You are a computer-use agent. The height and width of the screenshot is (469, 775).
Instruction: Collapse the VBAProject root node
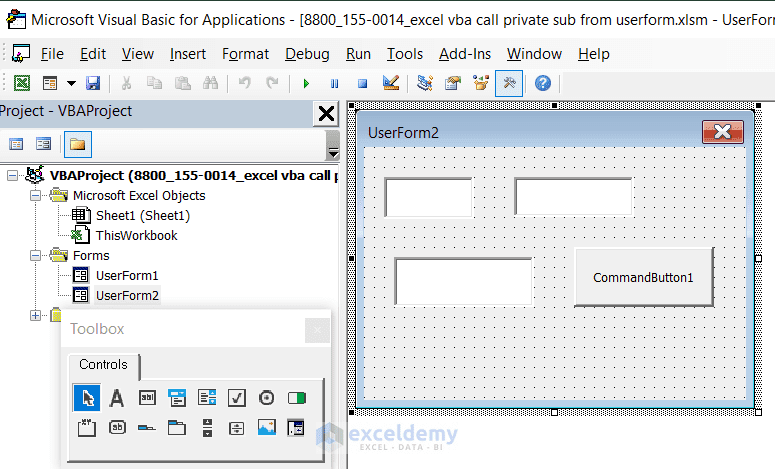(x=12, y=175)
